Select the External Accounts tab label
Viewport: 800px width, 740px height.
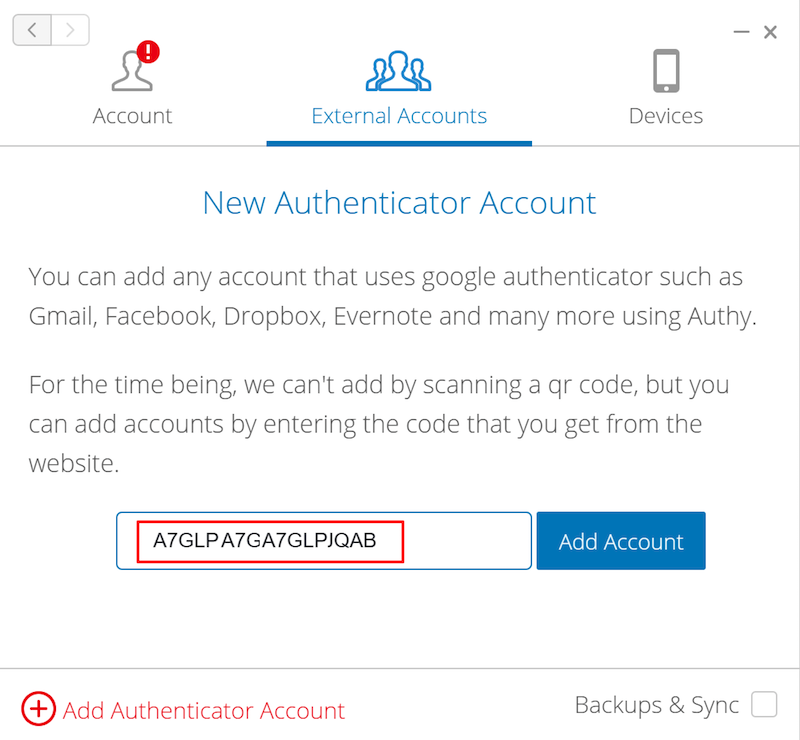pos(399,116)
